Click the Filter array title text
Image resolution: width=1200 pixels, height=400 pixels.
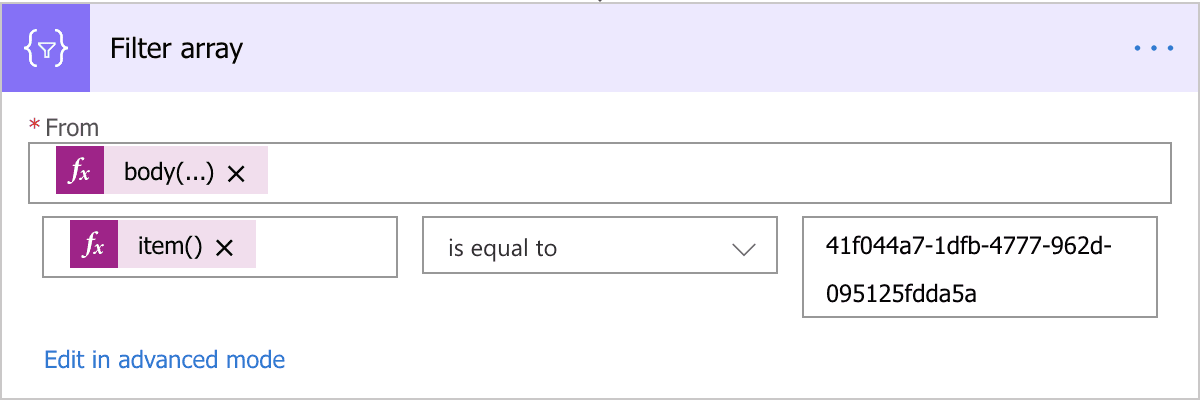(177, 48)
